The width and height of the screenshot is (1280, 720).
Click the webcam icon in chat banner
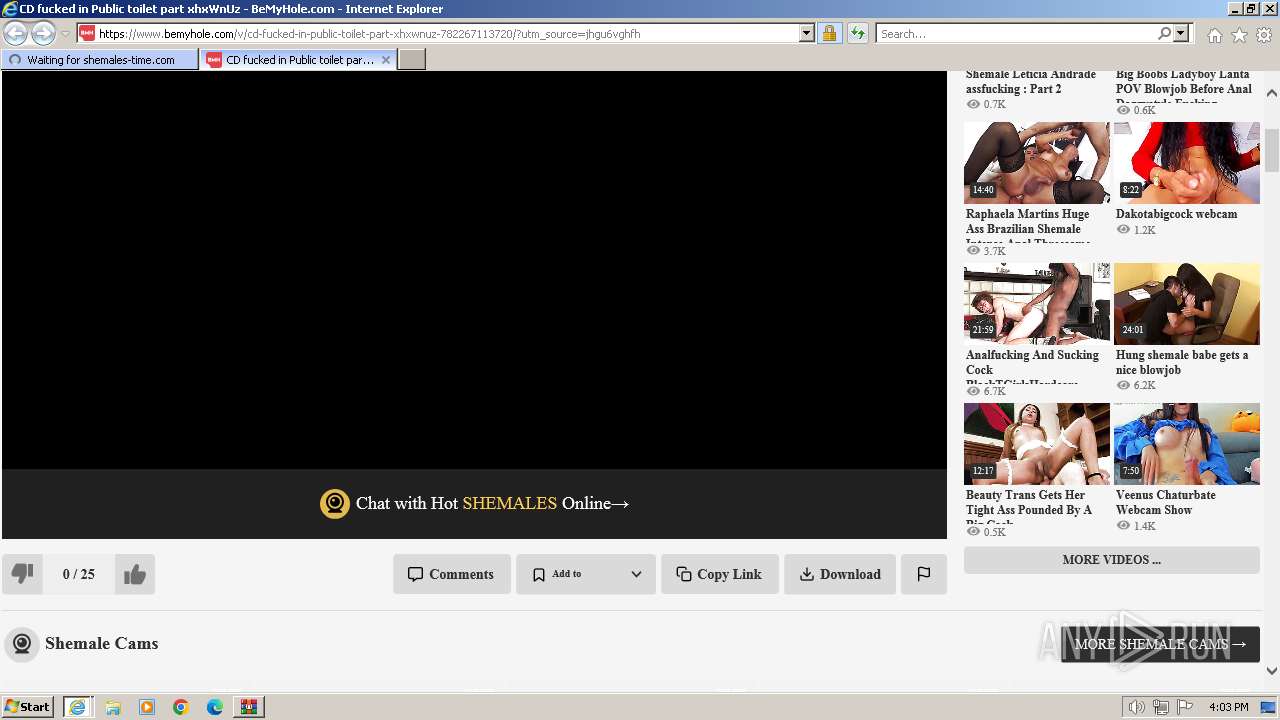(334, 503)
